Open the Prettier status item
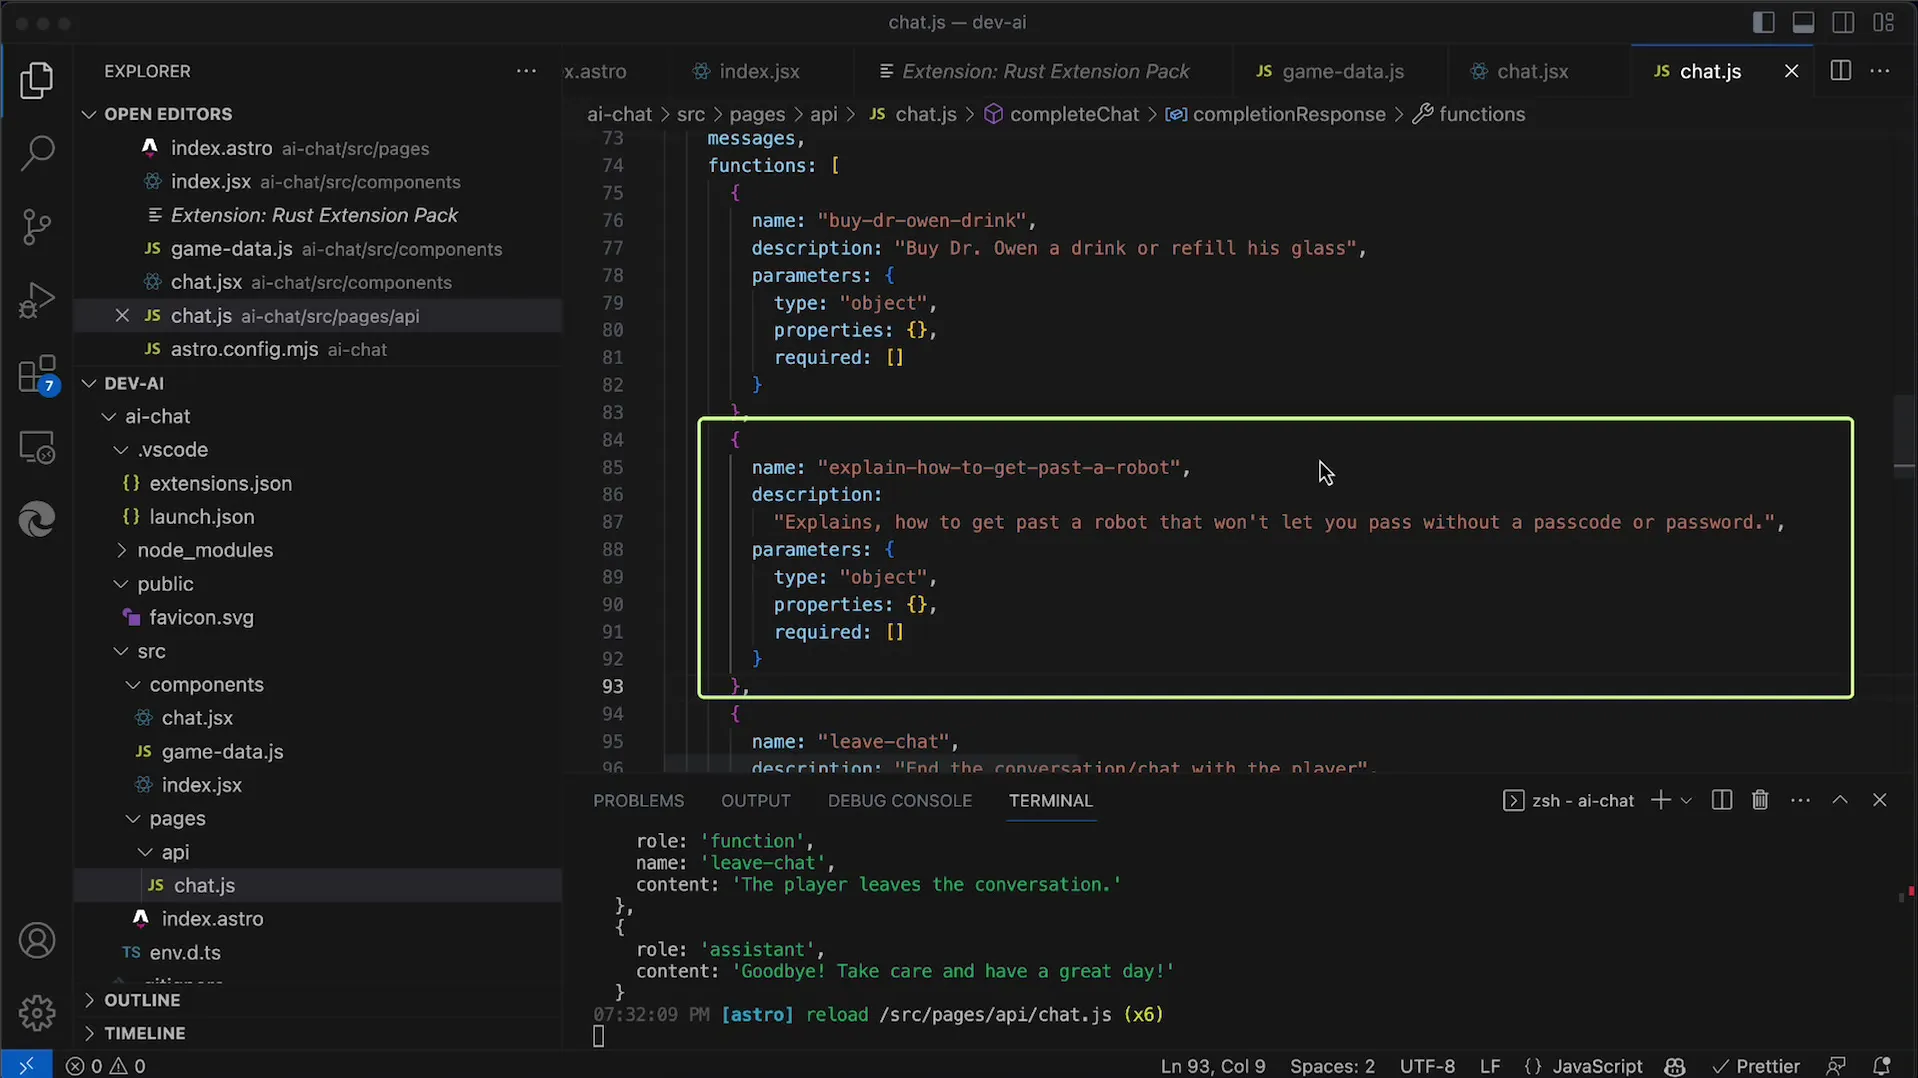This screenshot has width=1918, height=1078. coord(1756,1066)
